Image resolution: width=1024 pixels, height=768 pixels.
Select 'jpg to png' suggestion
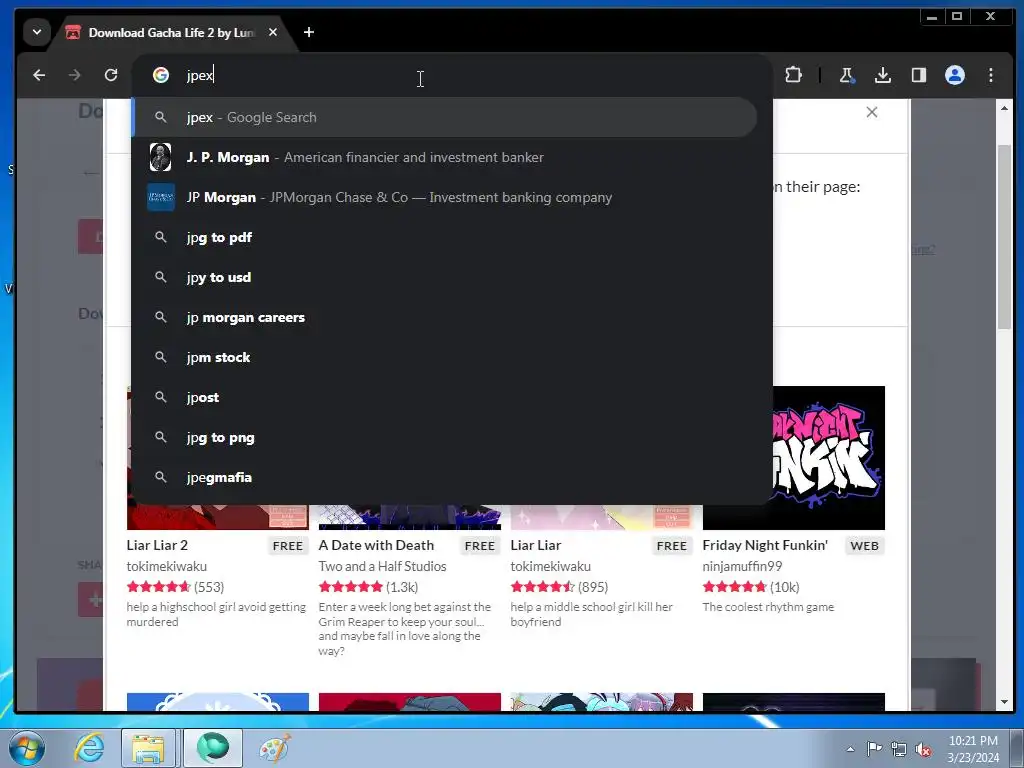tap(445, 438)
